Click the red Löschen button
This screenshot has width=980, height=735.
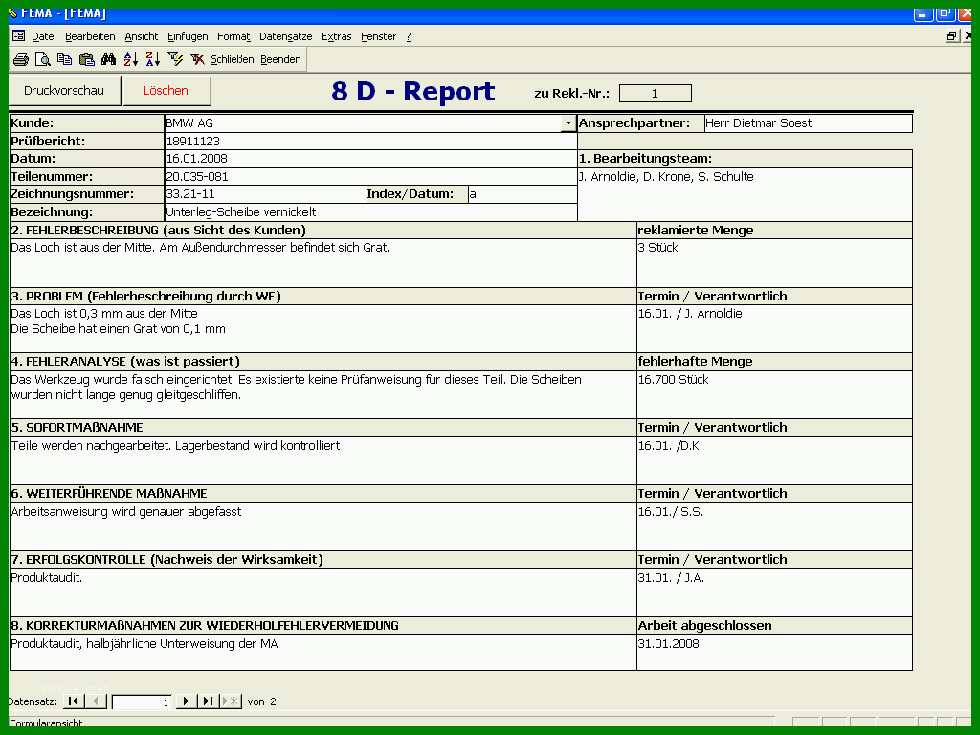click(166, 91)
